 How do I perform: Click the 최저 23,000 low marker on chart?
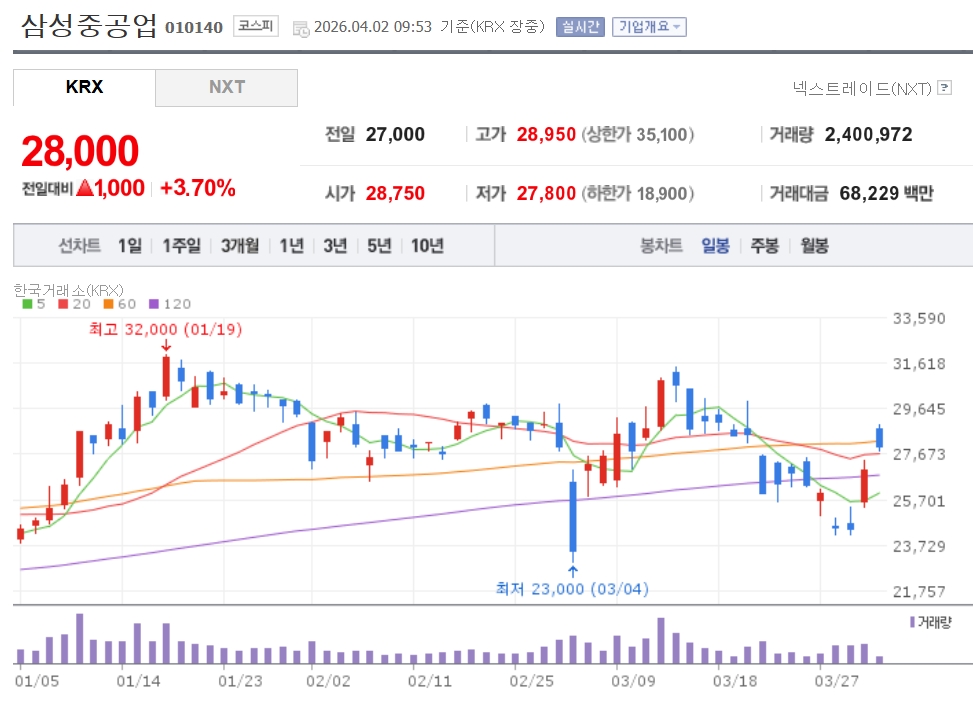572,589
